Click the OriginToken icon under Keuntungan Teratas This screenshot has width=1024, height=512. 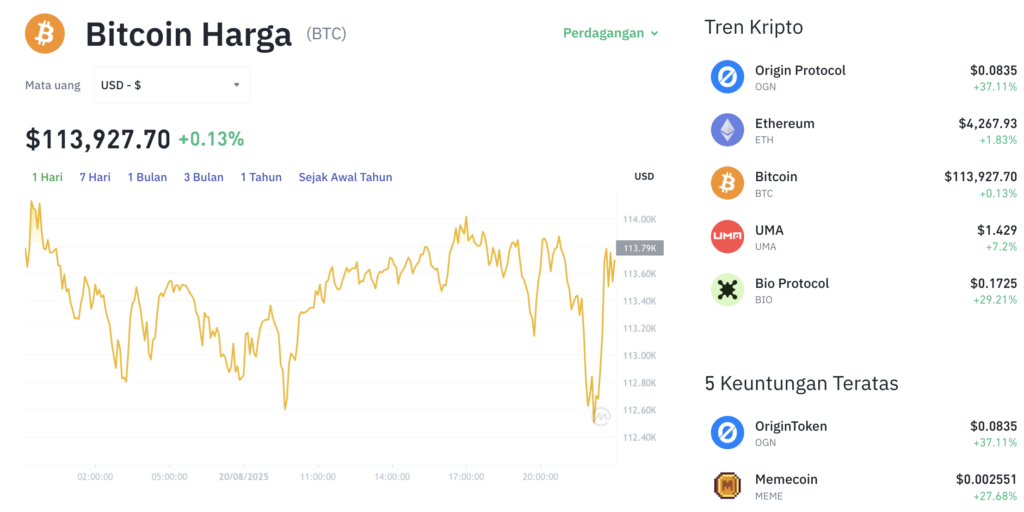[x=727, y=433]
